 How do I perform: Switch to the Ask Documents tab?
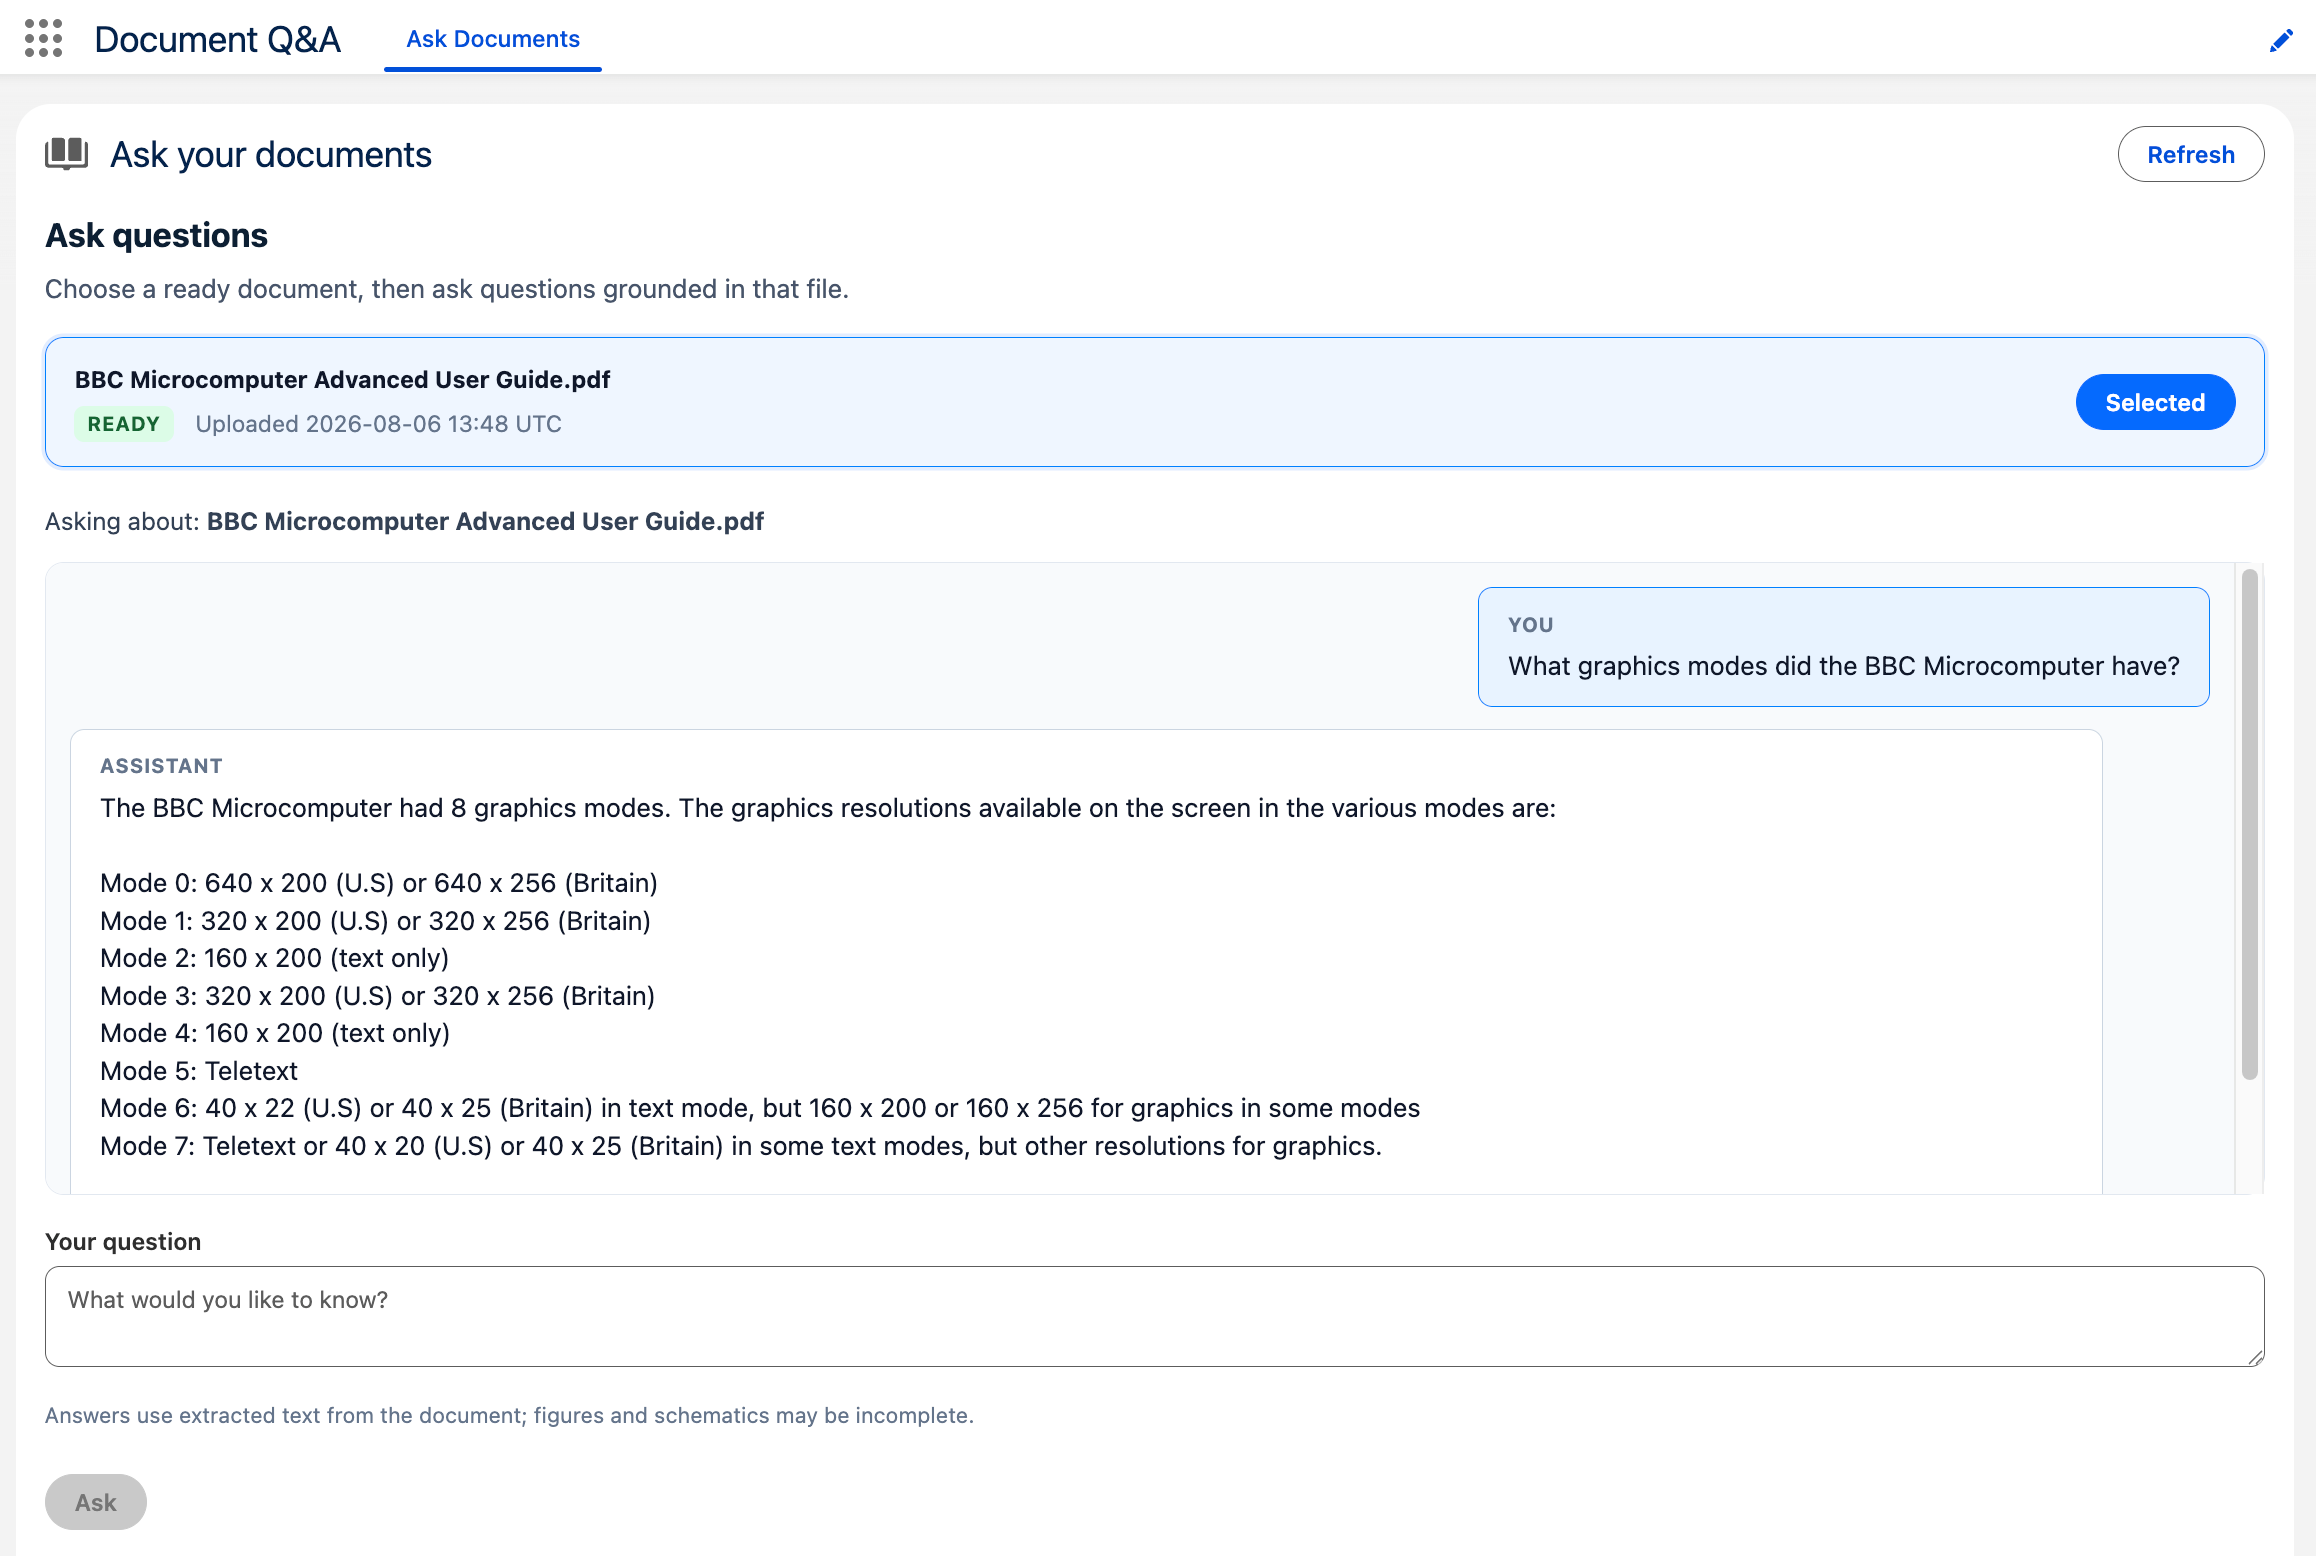[493, 39]
